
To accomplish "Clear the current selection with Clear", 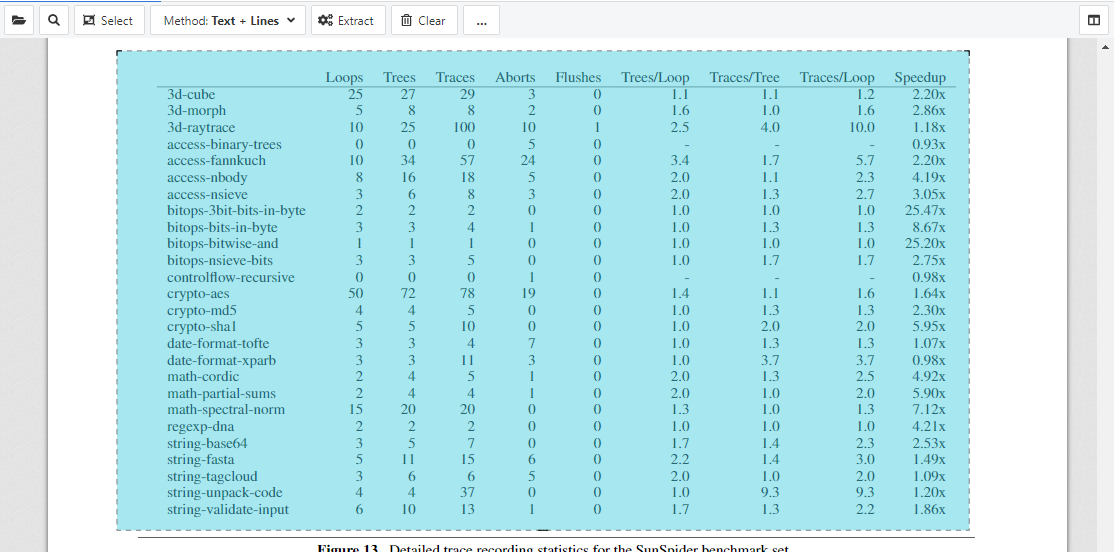I will (x=423, y=20).
